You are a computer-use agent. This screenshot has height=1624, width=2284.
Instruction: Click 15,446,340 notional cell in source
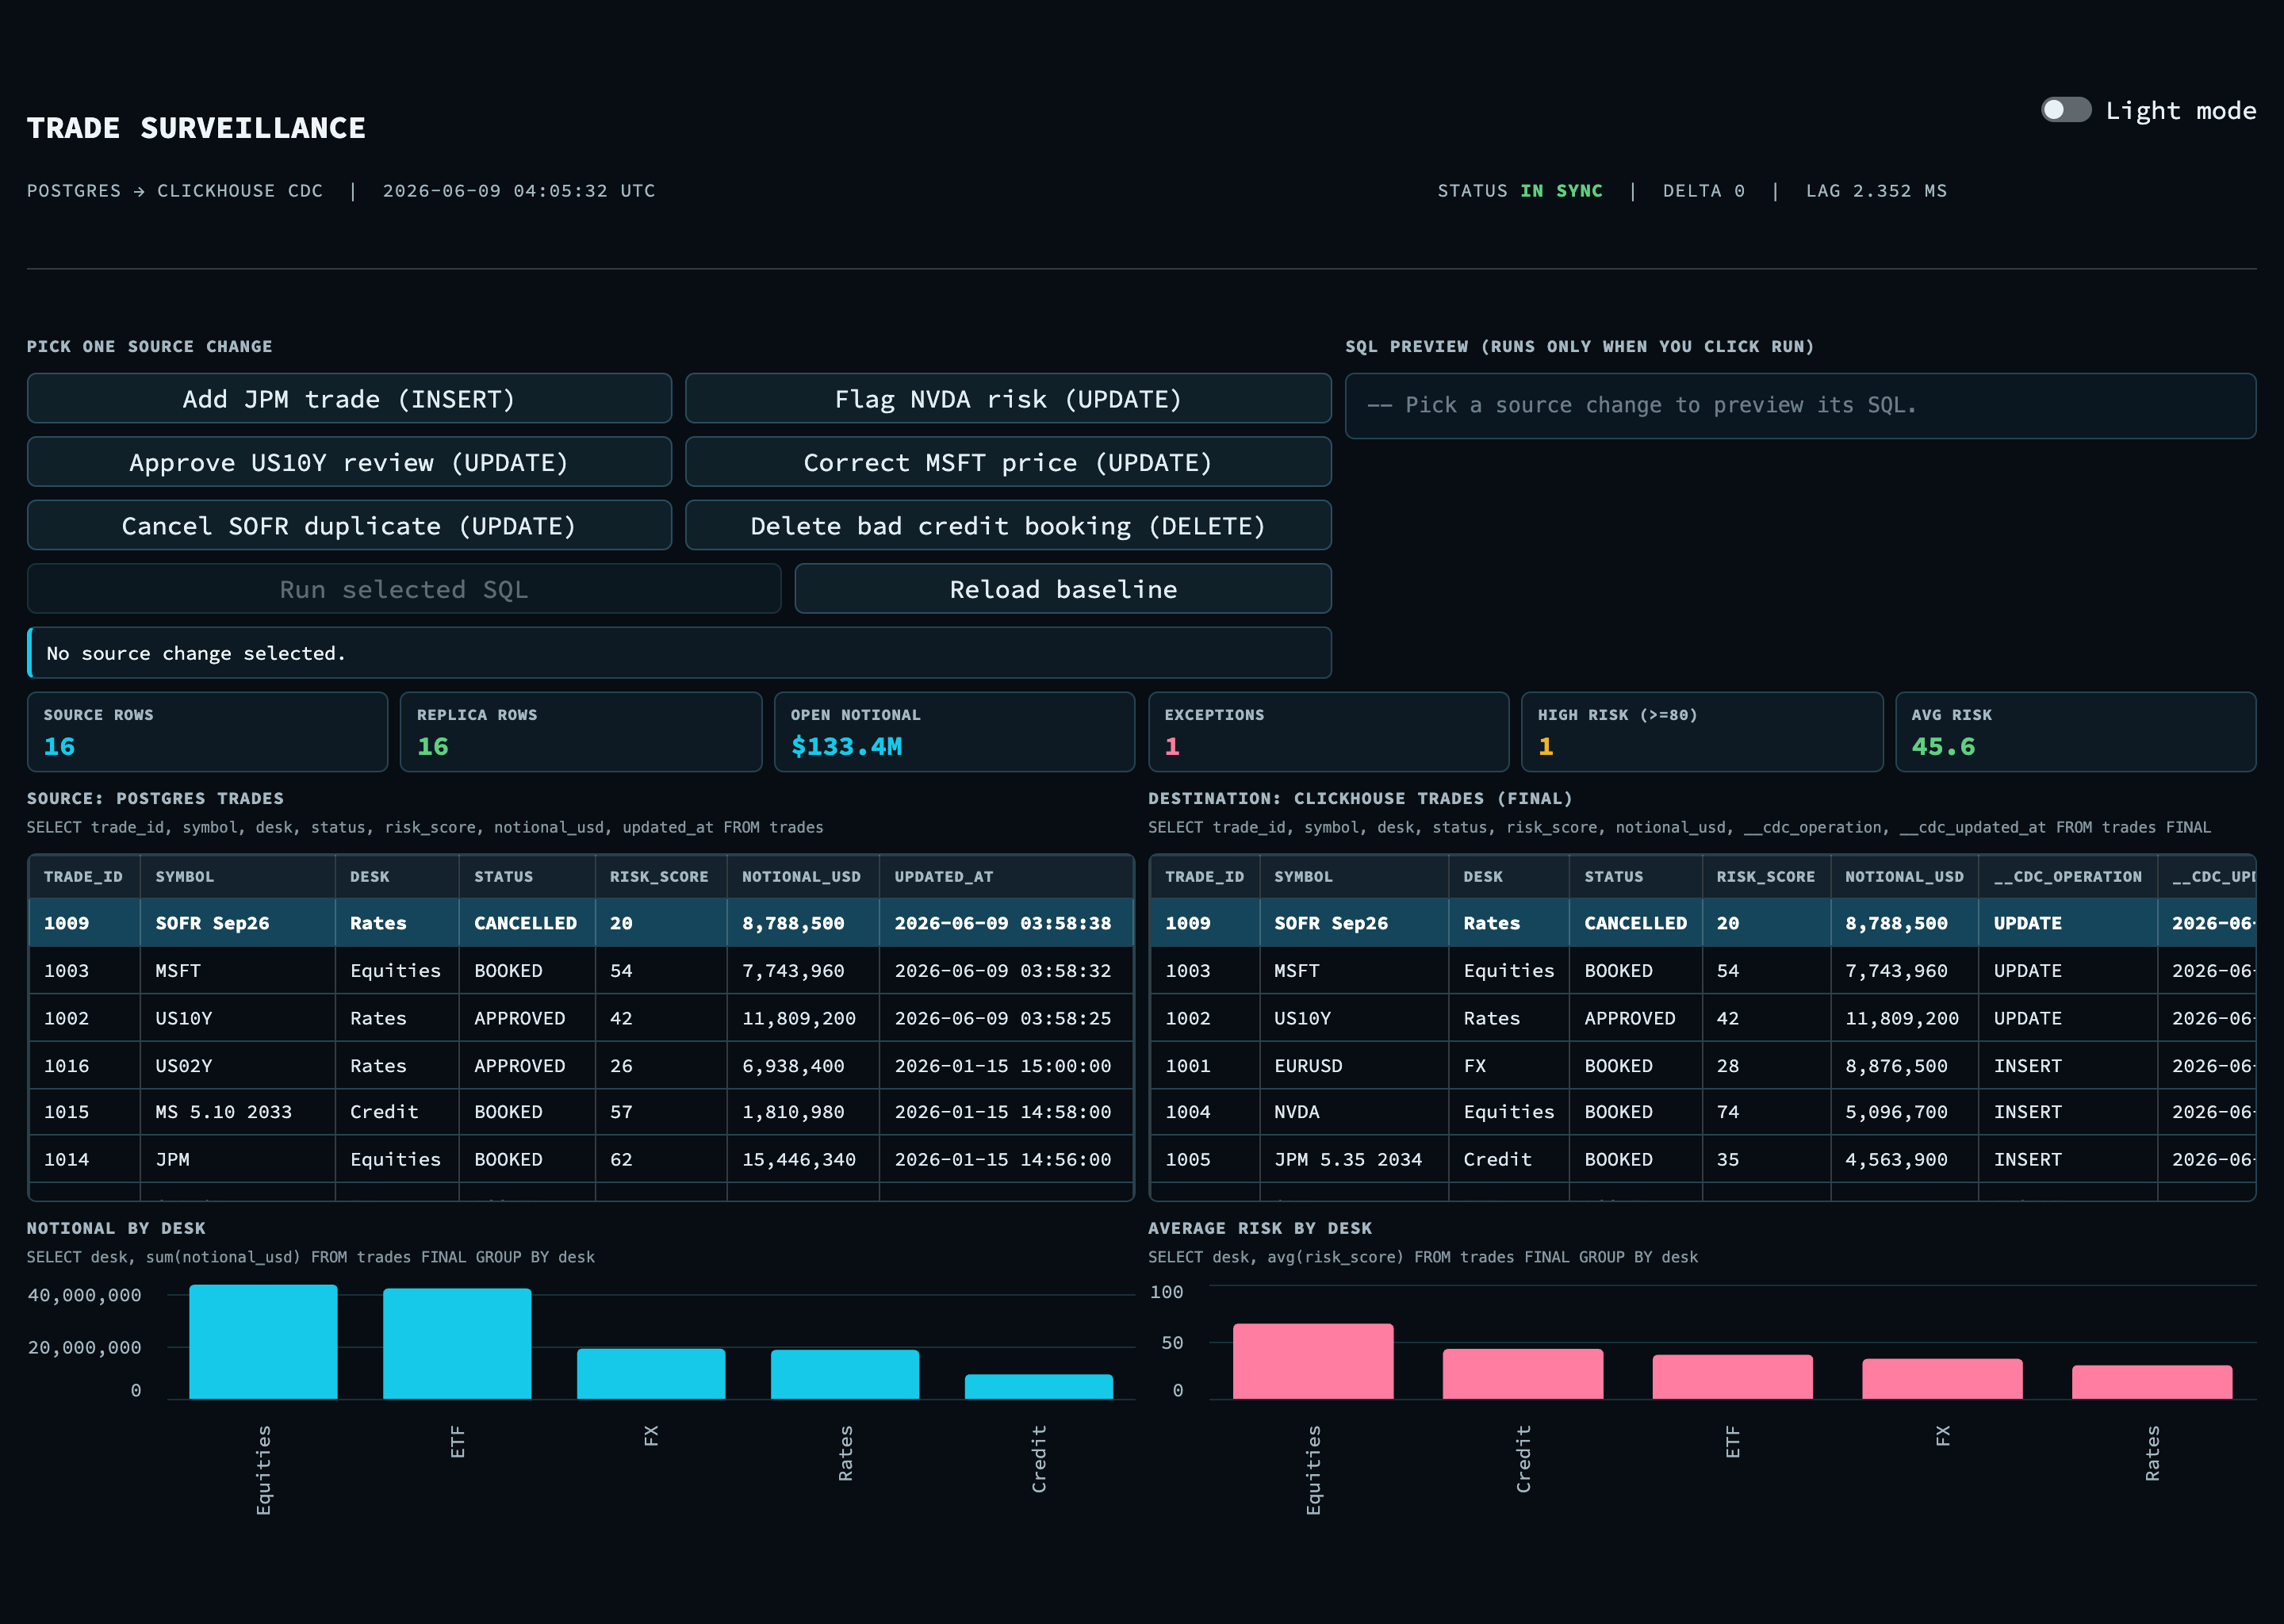[x=802, y=1160]
